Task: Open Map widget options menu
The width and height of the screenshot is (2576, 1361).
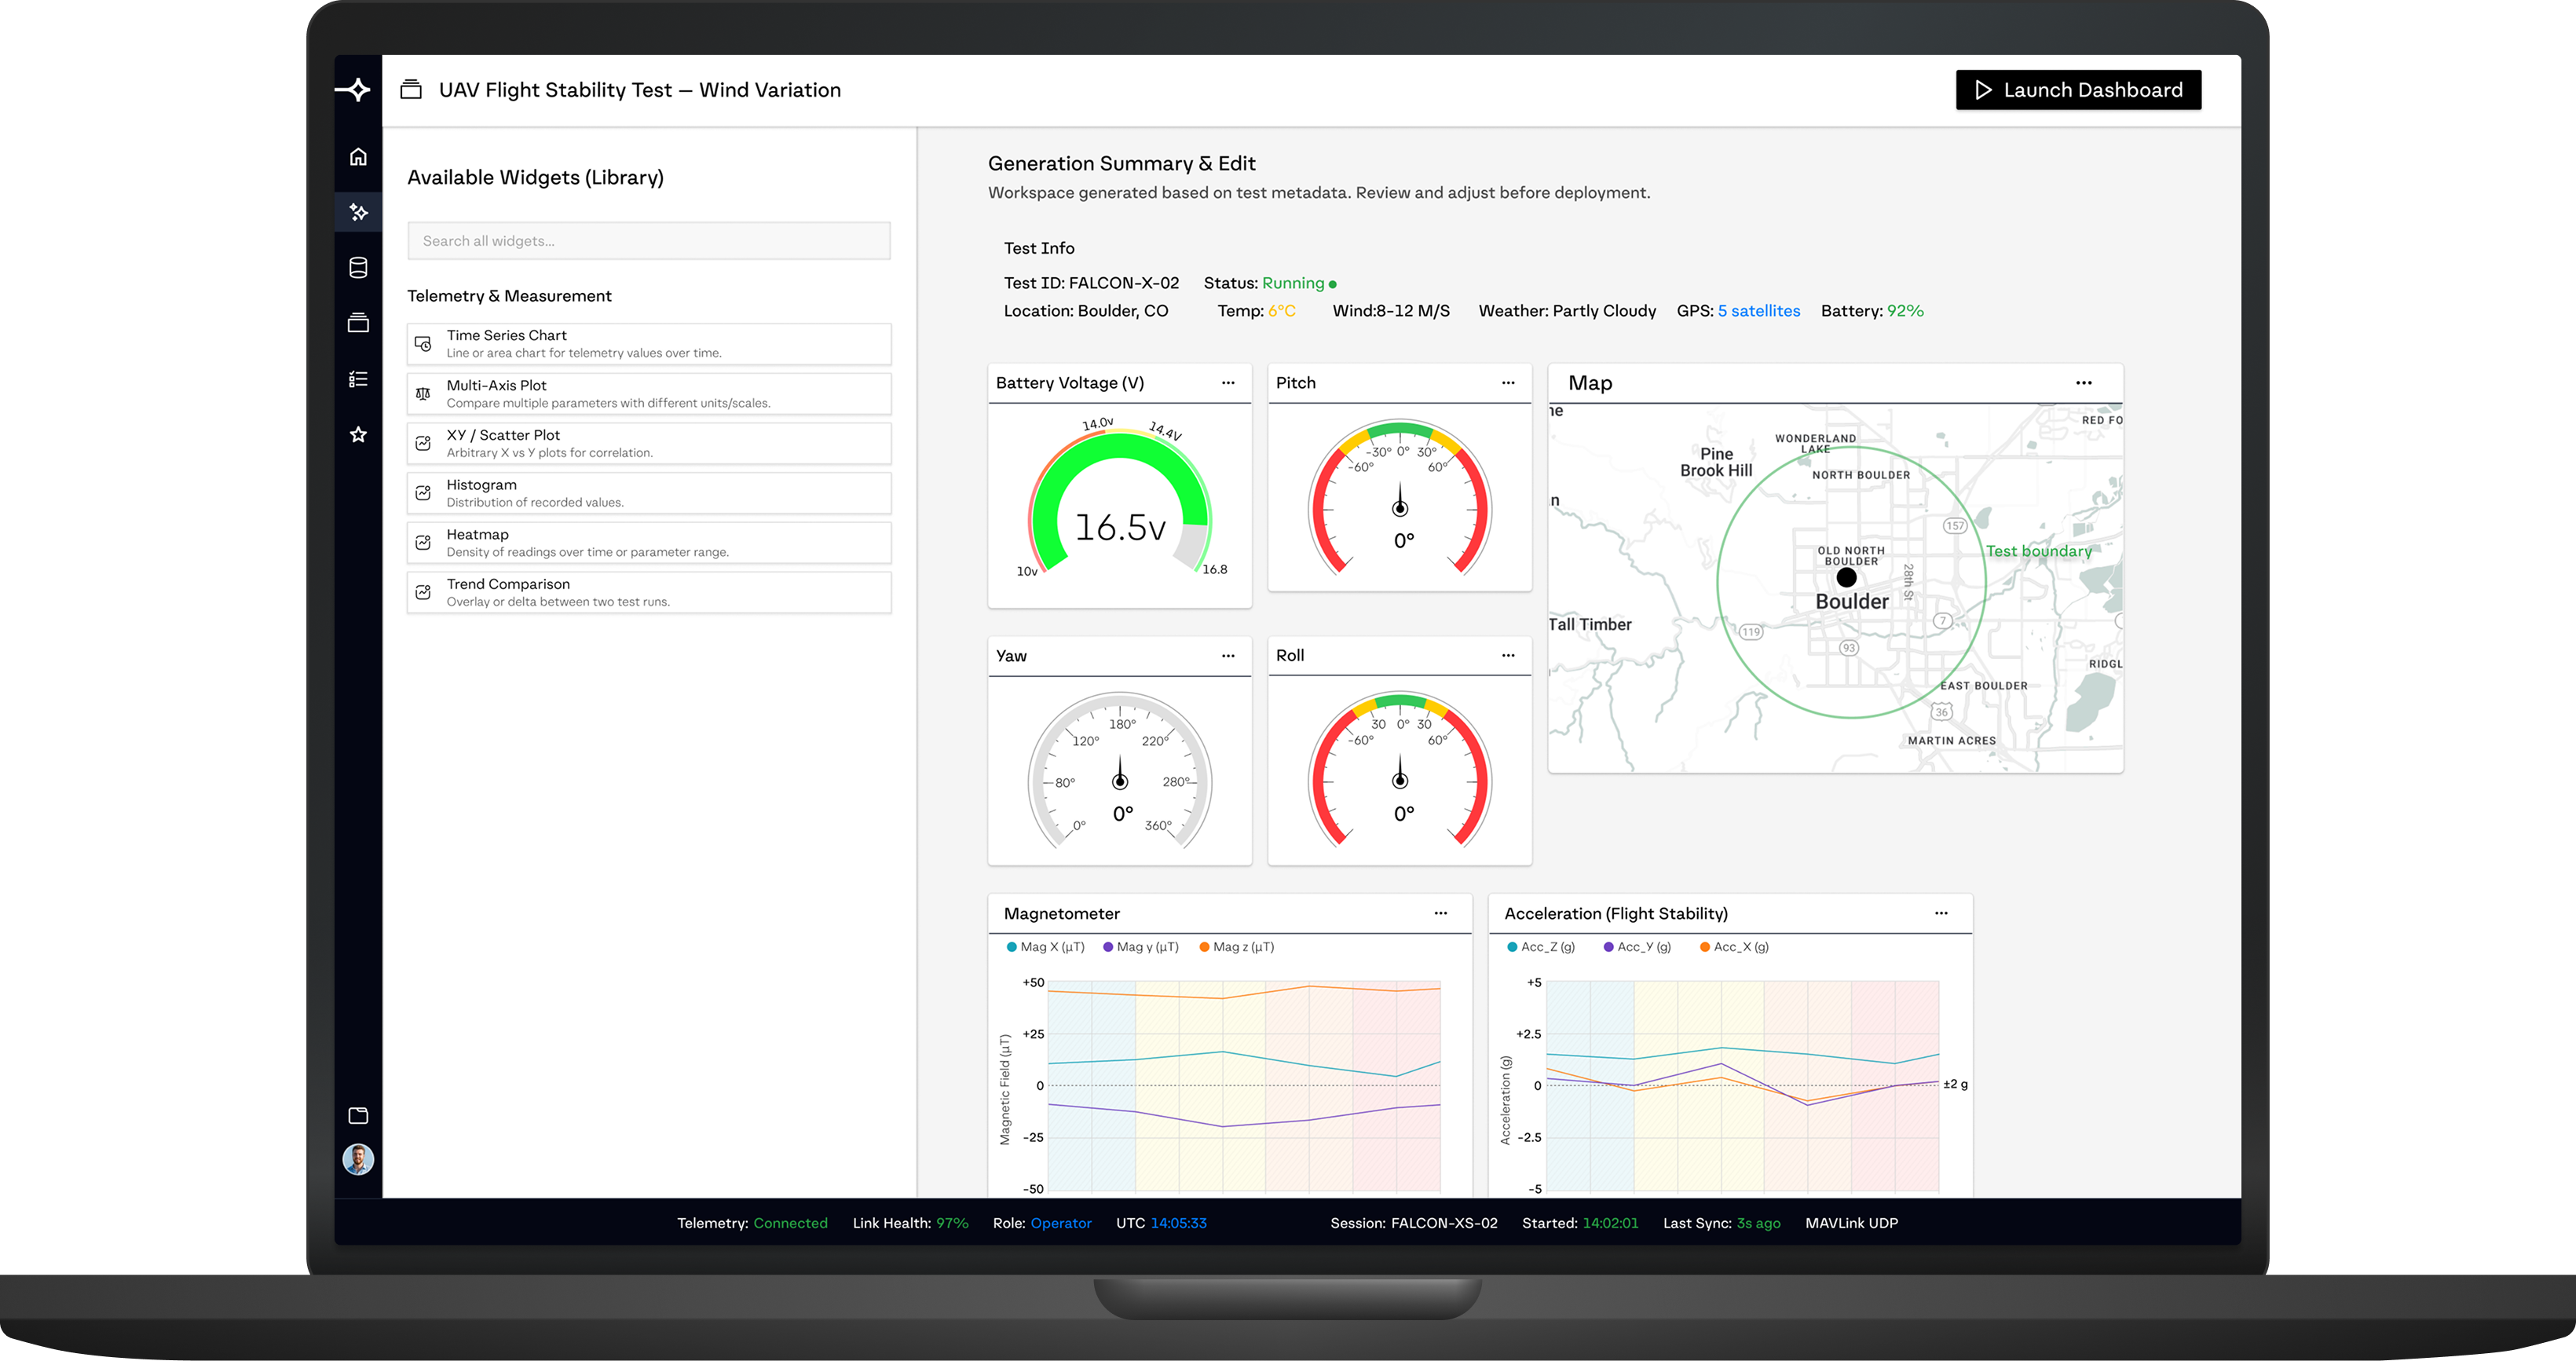Action: (x=2084, y=383)
